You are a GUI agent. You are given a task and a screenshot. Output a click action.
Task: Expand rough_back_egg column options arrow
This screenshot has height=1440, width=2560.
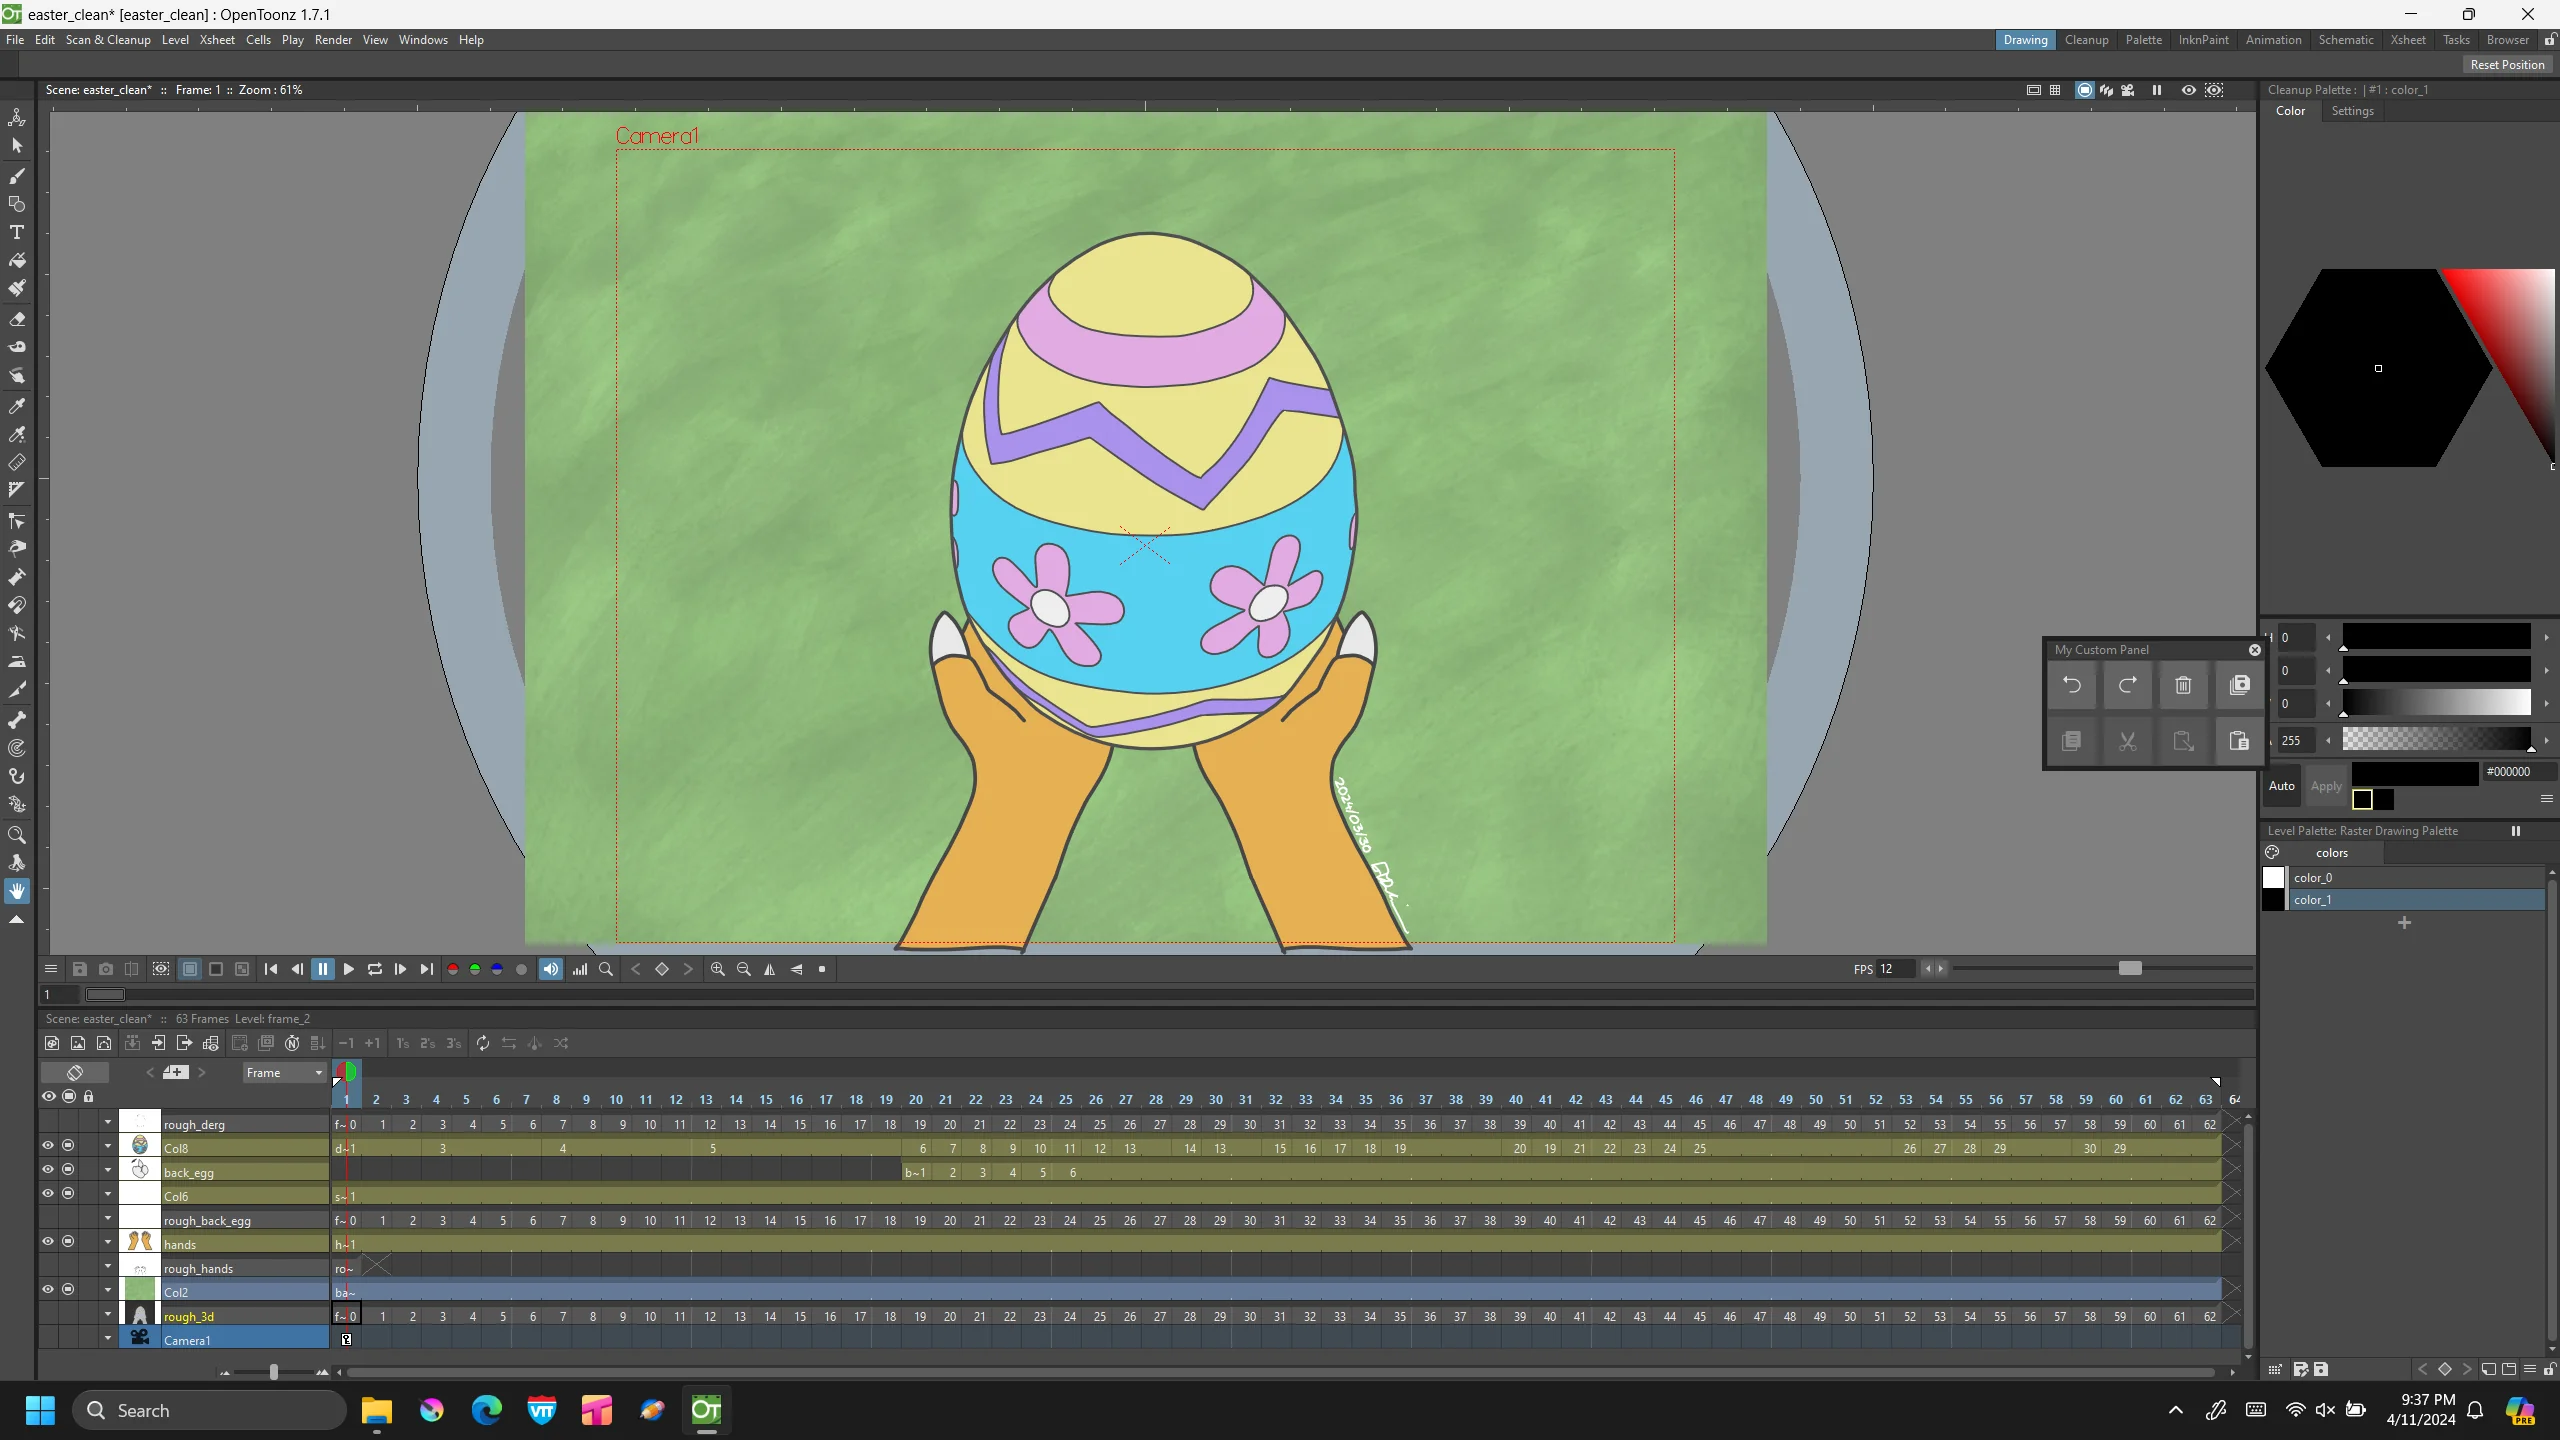pyautogui.click(x=108, y=1218)
